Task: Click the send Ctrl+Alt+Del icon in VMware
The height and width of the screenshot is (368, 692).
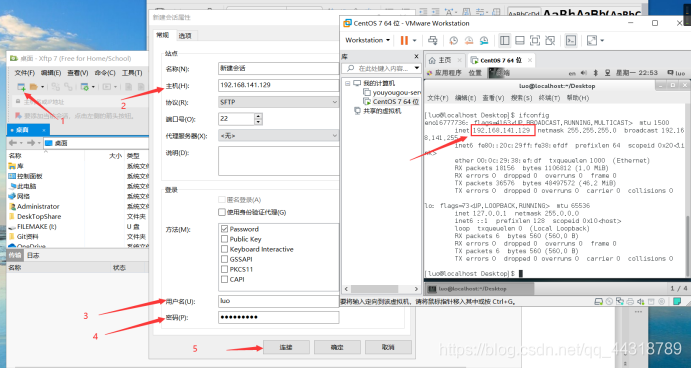Action: click(x=433, y=40)
